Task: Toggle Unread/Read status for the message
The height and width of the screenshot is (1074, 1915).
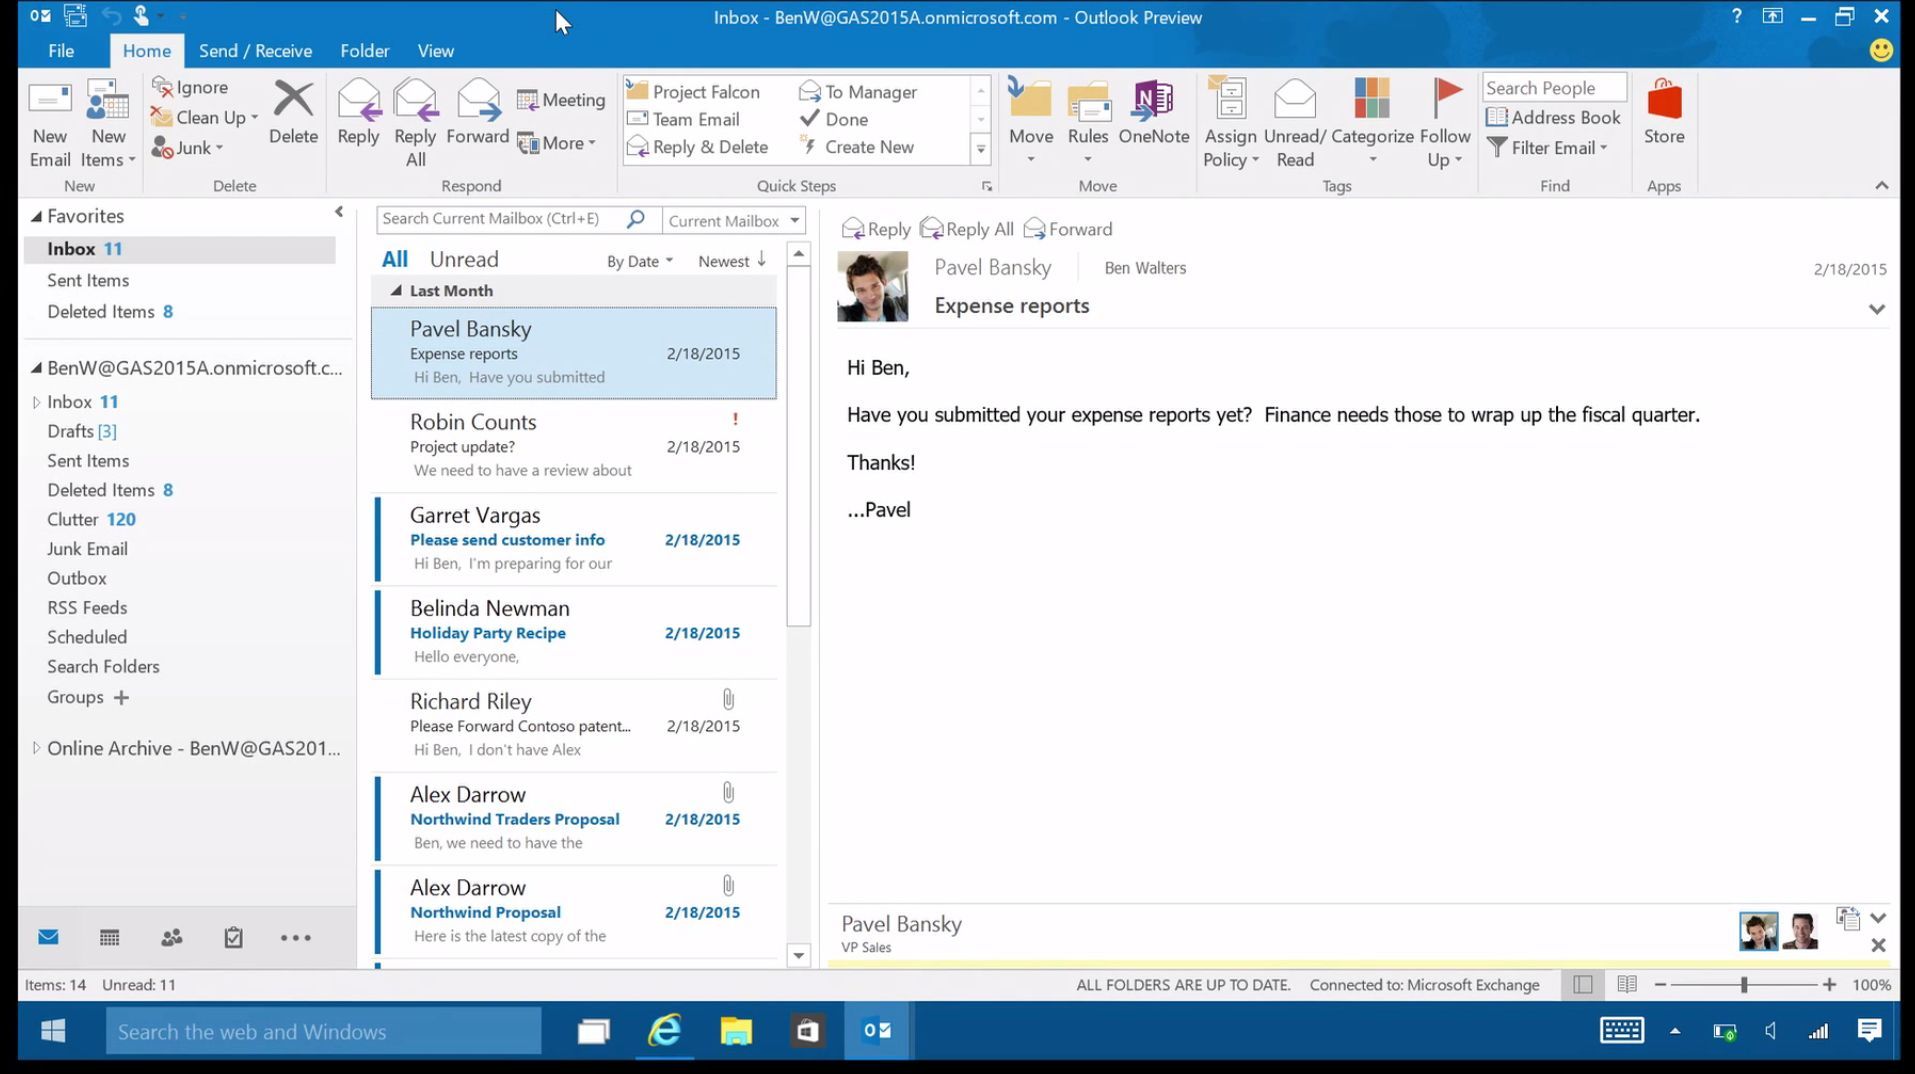Action: 1294,122
